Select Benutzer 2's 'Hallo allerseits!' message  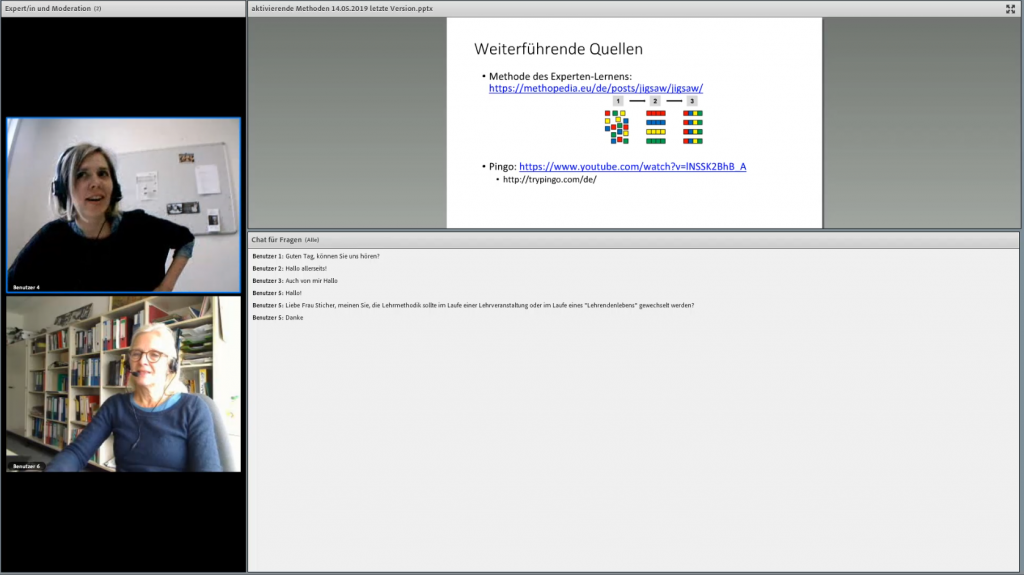click(x=309, y=268)
